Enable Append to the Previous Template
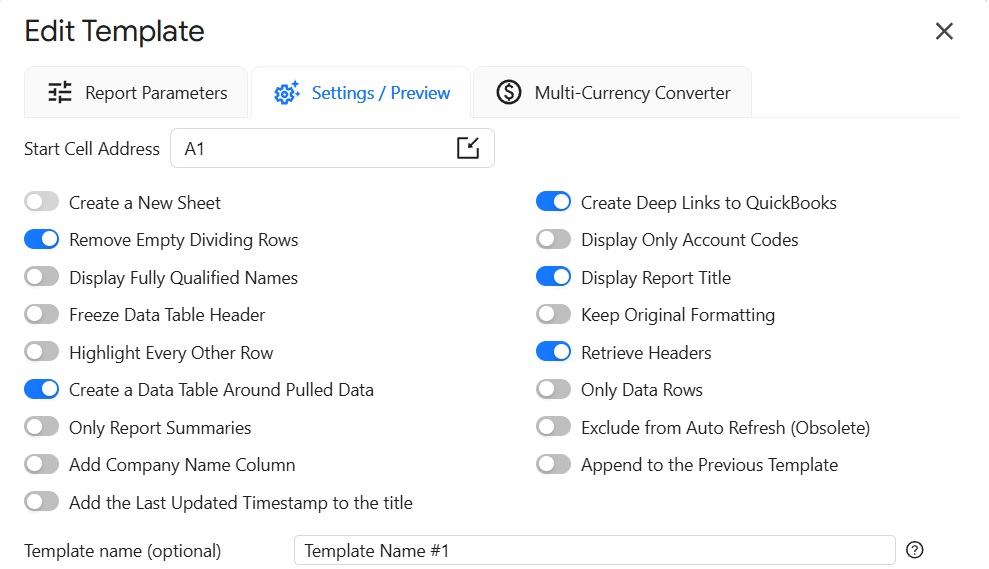The image size is (989, 569). [554, 465]
